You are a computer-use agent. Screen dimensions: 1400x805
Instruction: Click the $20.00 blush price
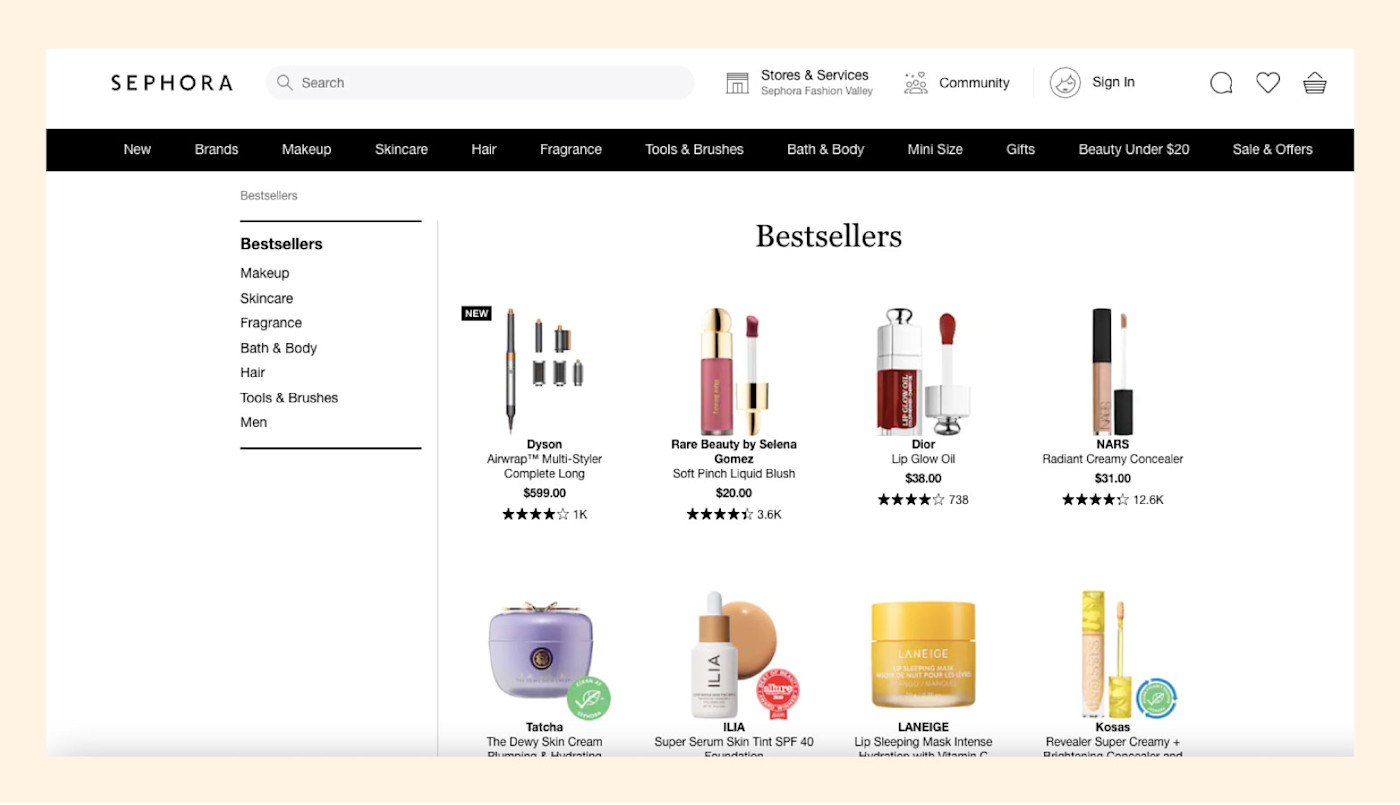tap(734, 493)
